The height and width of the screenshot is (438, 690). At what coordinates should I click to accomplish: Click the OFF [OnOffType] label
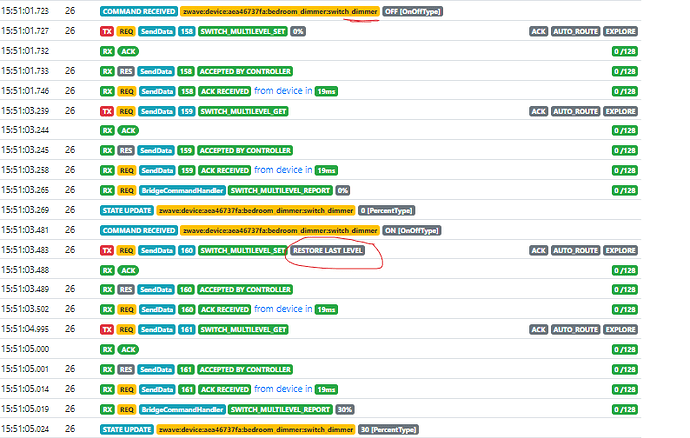[x=413, y=11]
